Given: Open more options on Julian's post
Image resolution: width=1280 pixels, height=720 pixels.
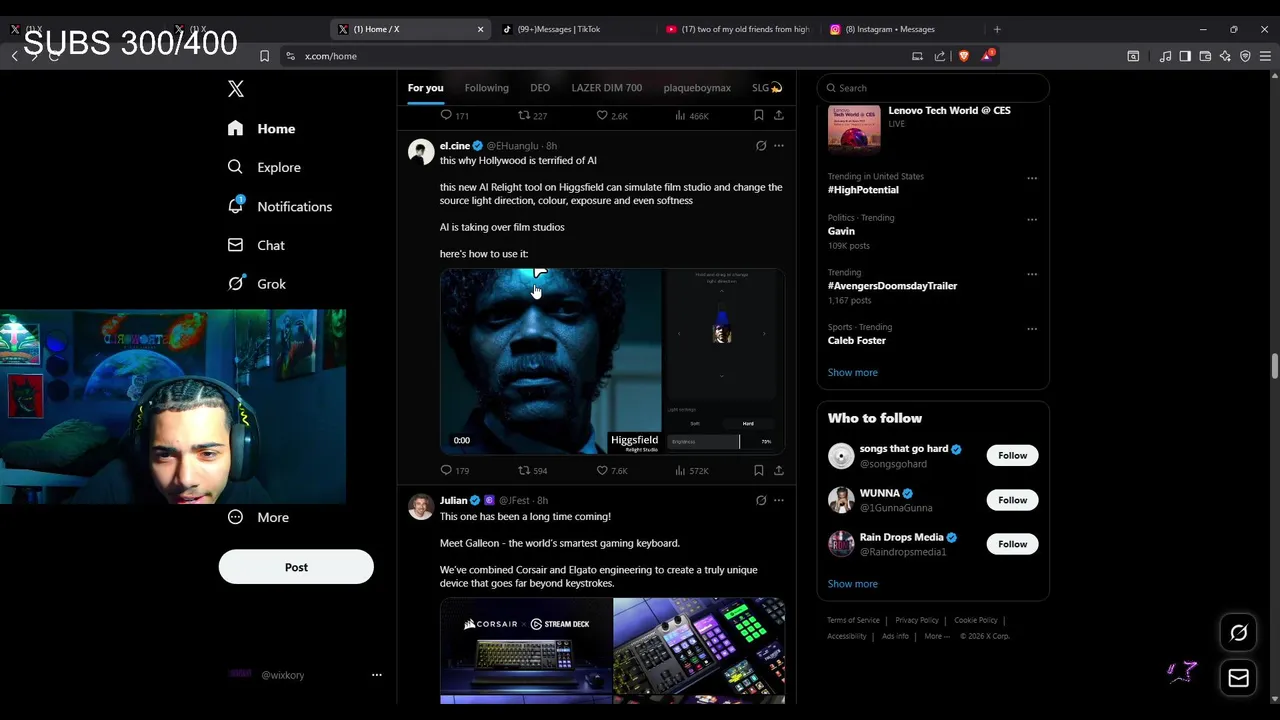Looking at the screenshot, I should (779, 500).
